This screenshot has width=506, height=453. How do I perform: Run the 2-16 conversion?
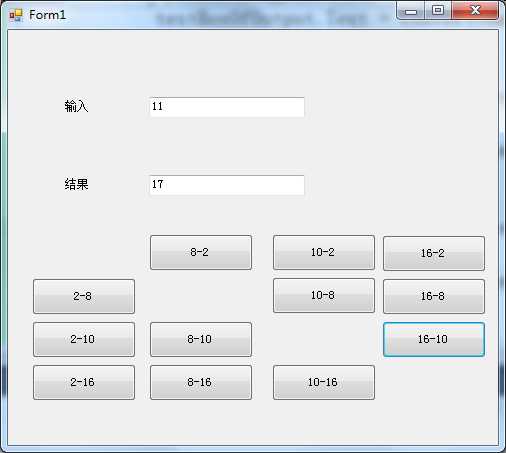coord(84,382)
